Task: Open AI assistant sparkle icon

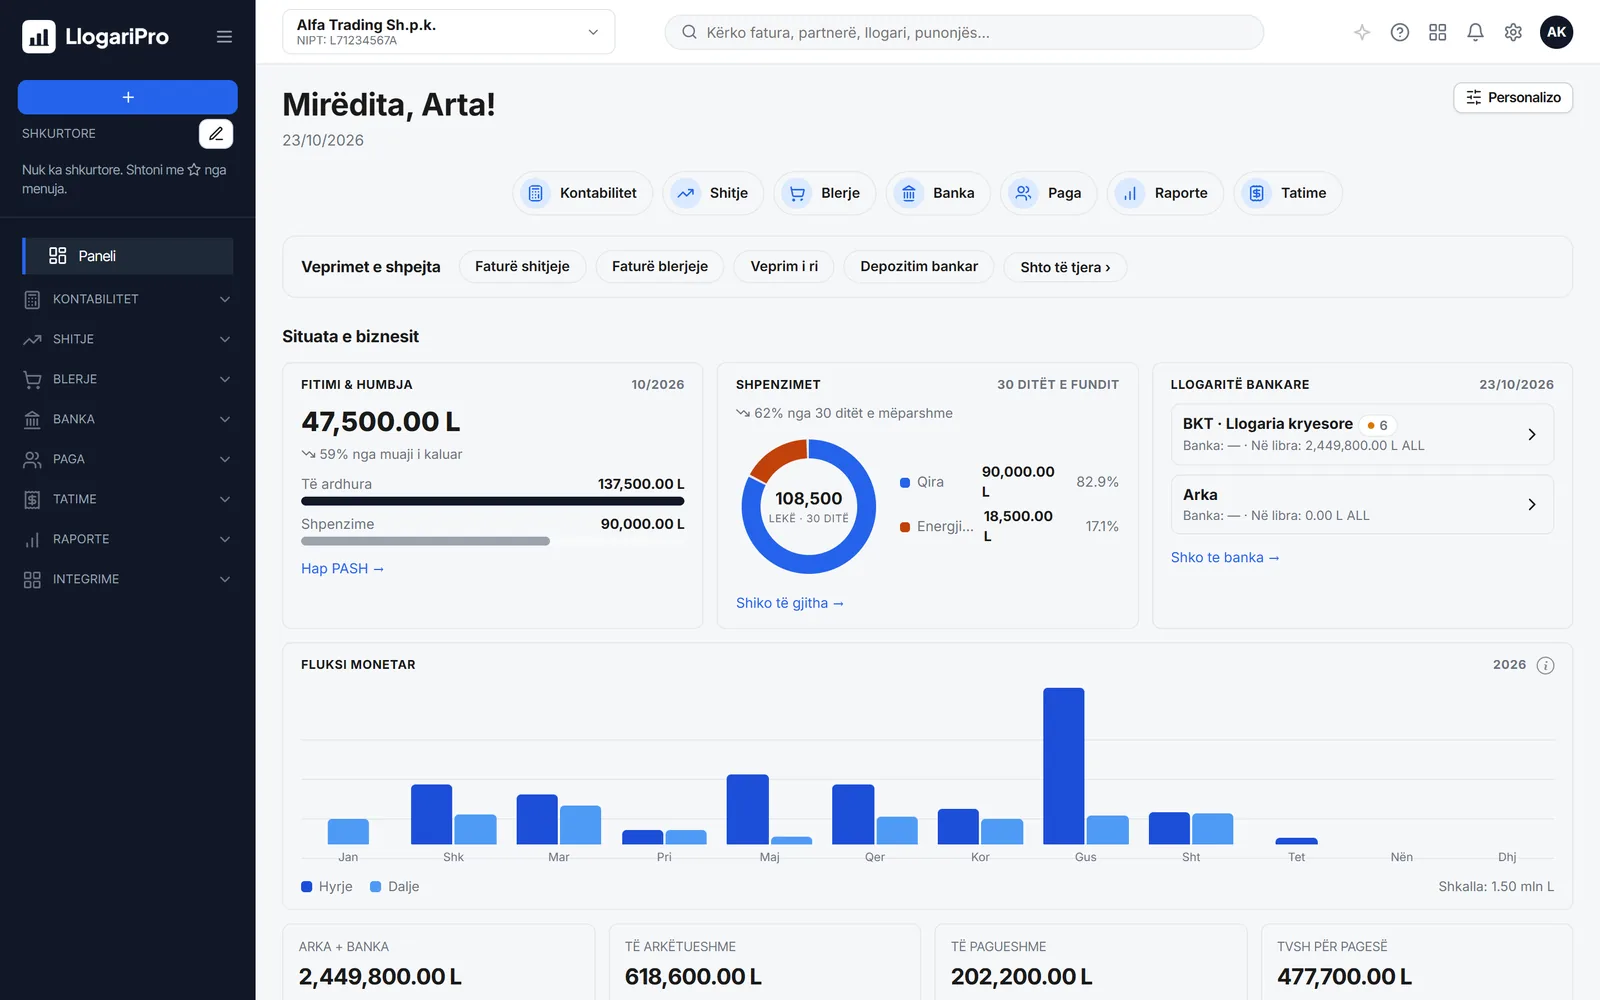Action: 1362,32
